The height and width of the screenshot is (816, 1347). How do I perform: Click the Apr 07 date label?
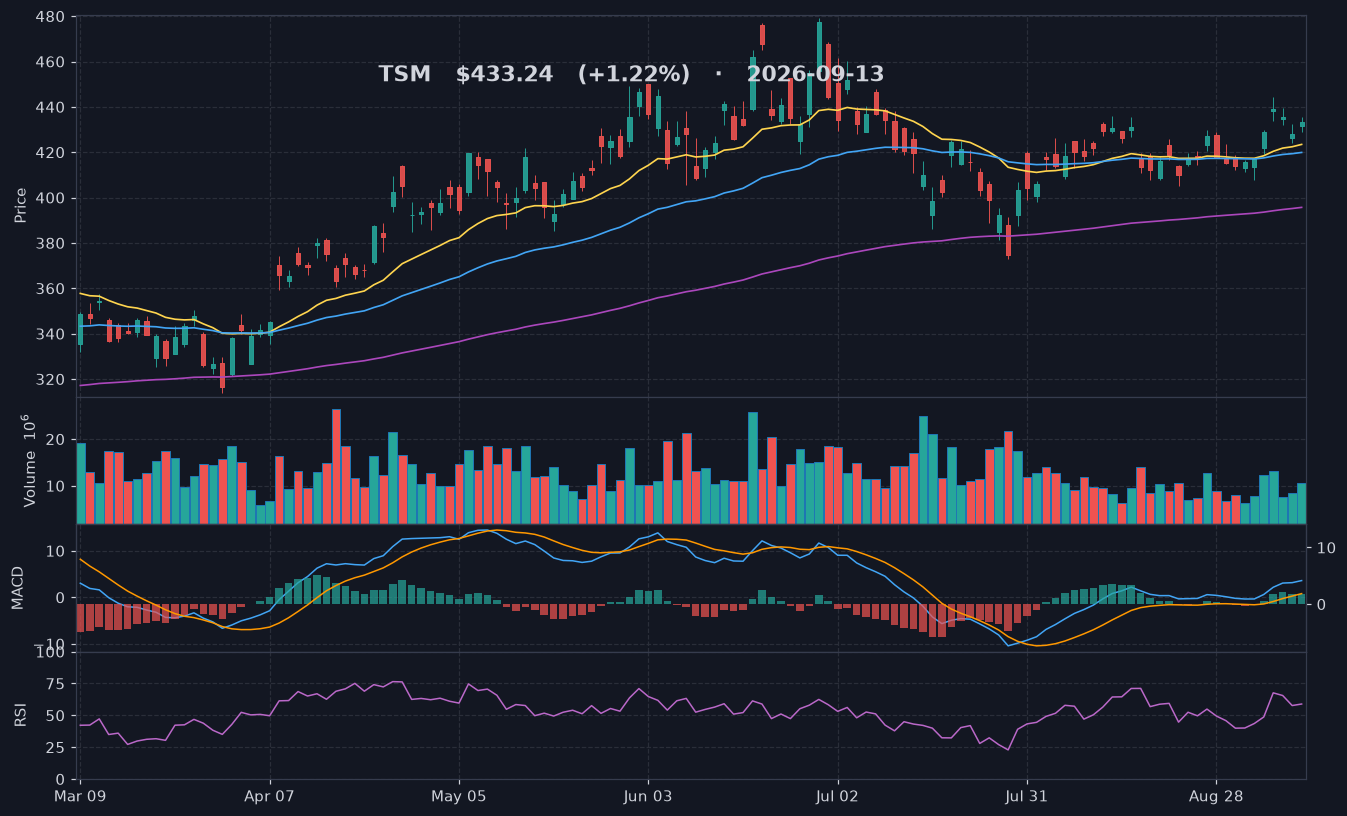coord(270,797)
